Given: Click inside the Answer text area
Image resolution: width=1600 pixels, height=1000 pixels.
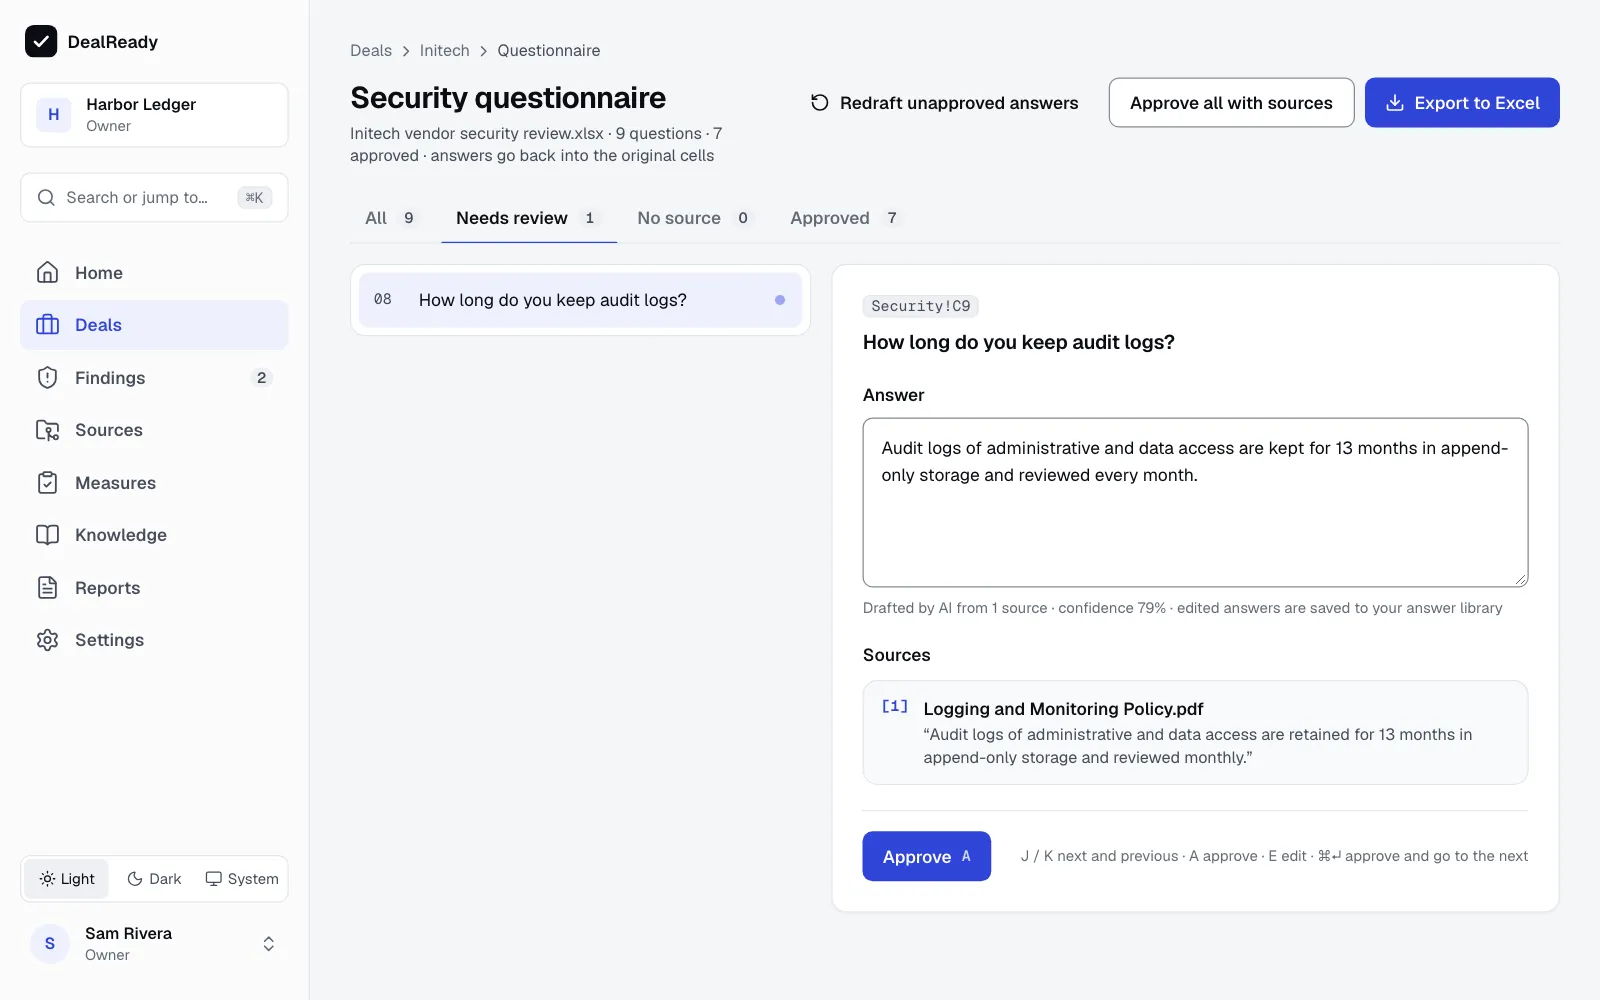Looking at the screenshot, I should pos(1195,502).
